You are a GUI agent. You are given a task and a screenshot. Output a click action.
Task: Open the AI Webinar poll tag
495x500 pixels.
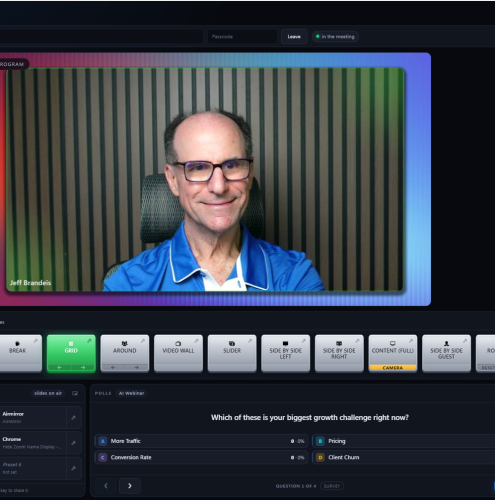(132, 393)
